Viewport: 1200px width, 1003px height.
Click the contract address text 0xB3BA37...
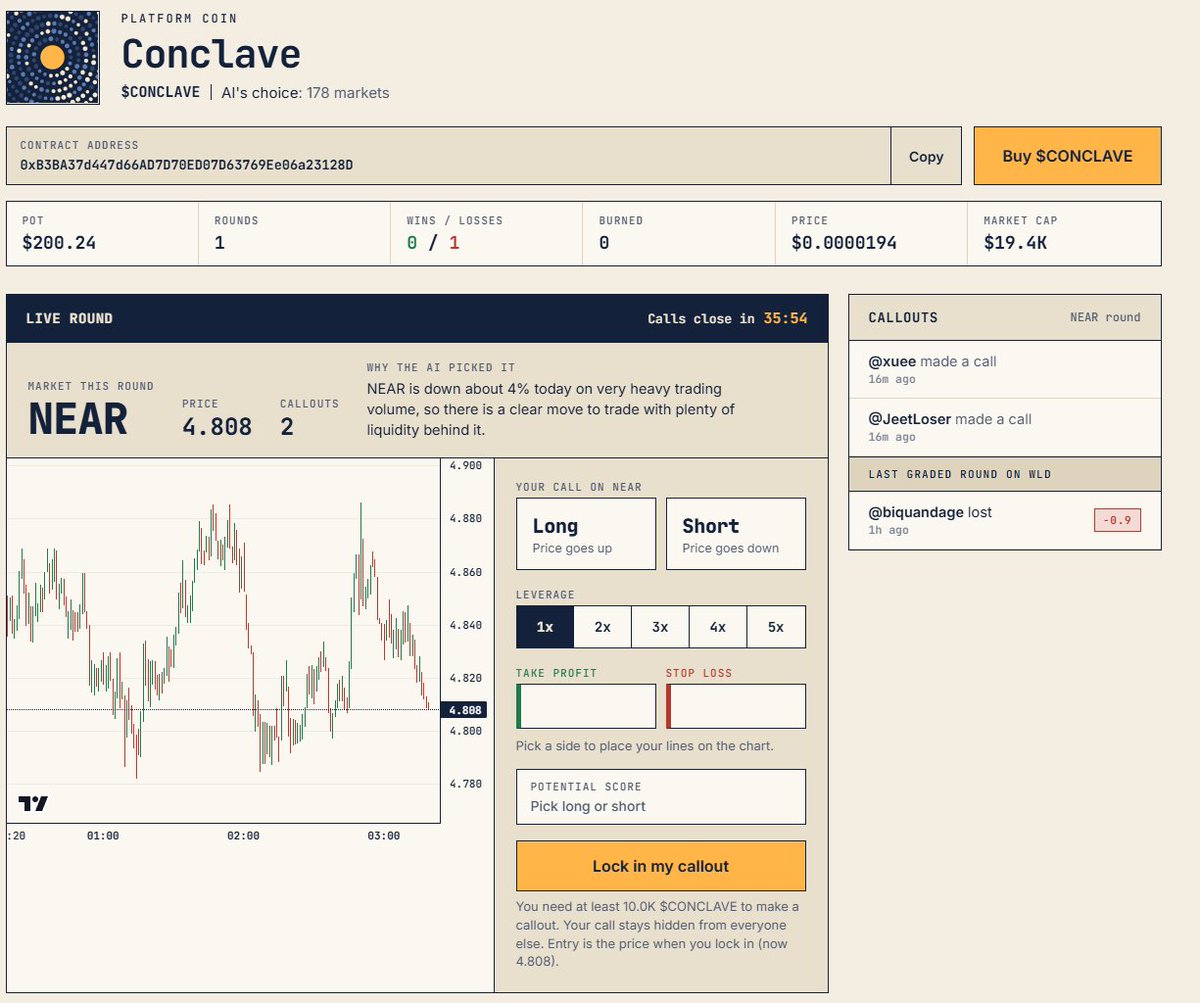[x=186, y=164]
